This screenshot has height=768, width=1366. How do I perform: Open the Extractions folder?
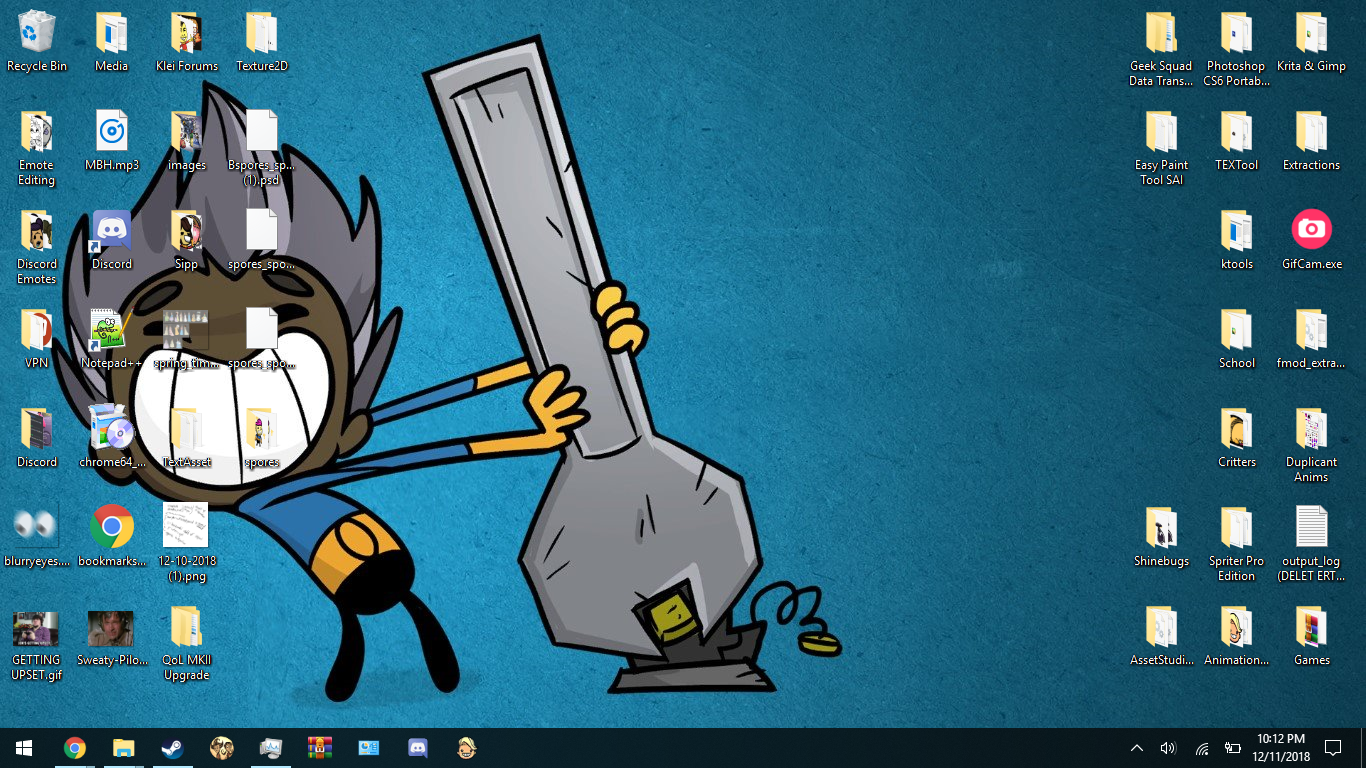tap(1311, 141)
